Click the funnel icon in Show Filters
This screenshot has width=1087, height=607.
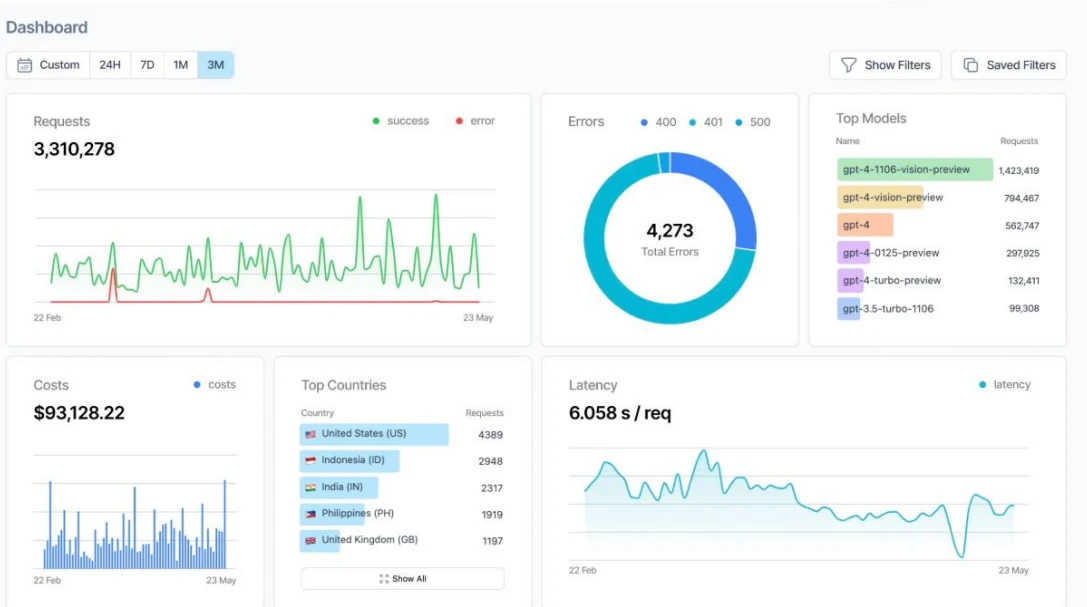coord(849,65)
